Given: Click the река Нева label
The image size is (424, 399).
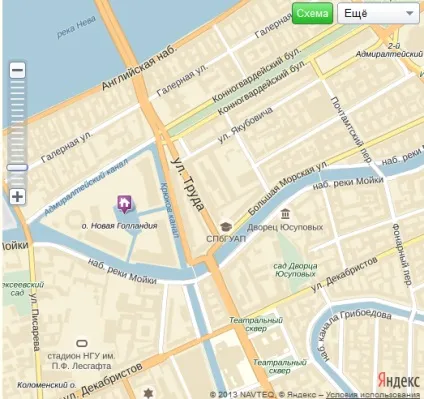Looking at the screenshot, I should click(76, 27).
